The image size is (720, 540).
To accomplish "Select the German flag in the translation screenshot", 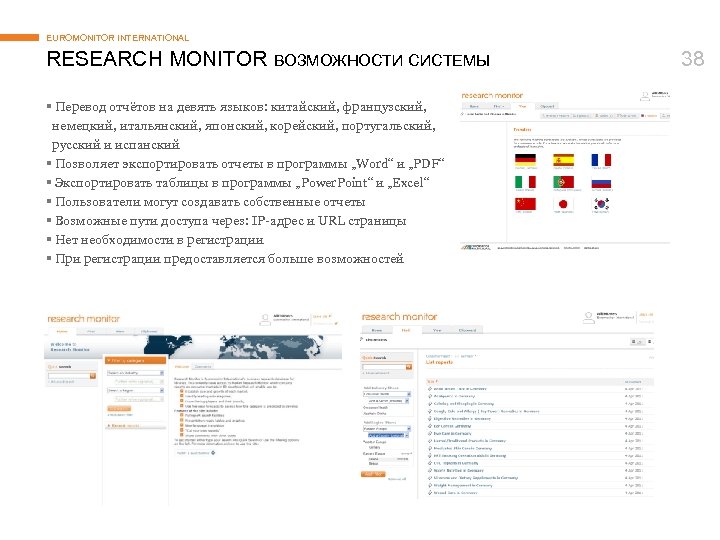I will 525,160.
